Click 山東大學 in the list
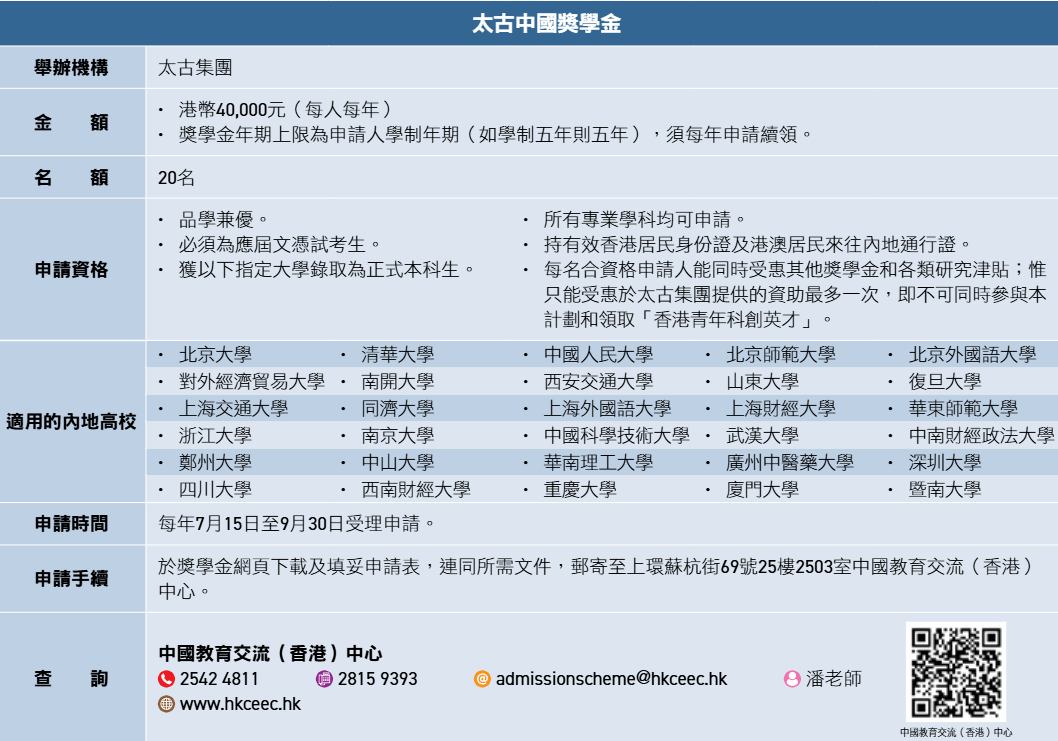The width and height of the screenshot is (1058, 741). click(762, 382)
